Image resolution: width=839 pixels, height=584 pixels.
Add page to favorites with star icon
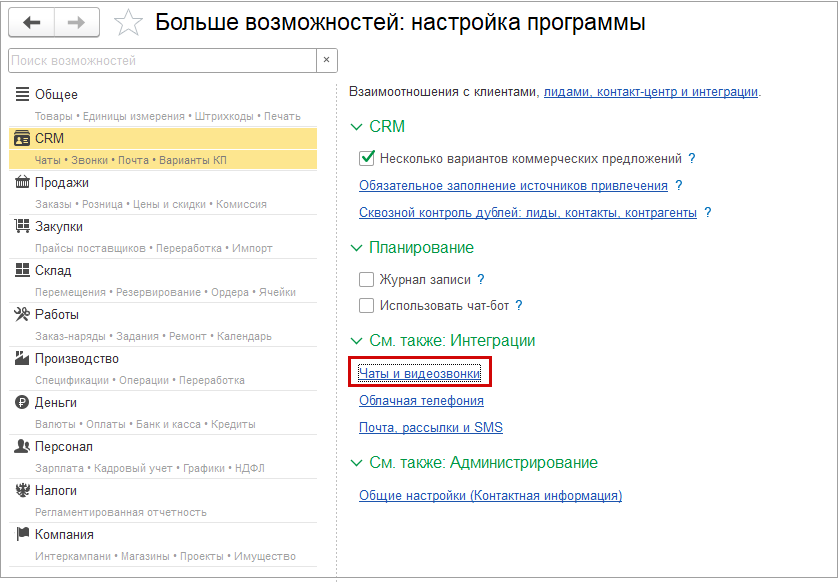click(128, 23)
